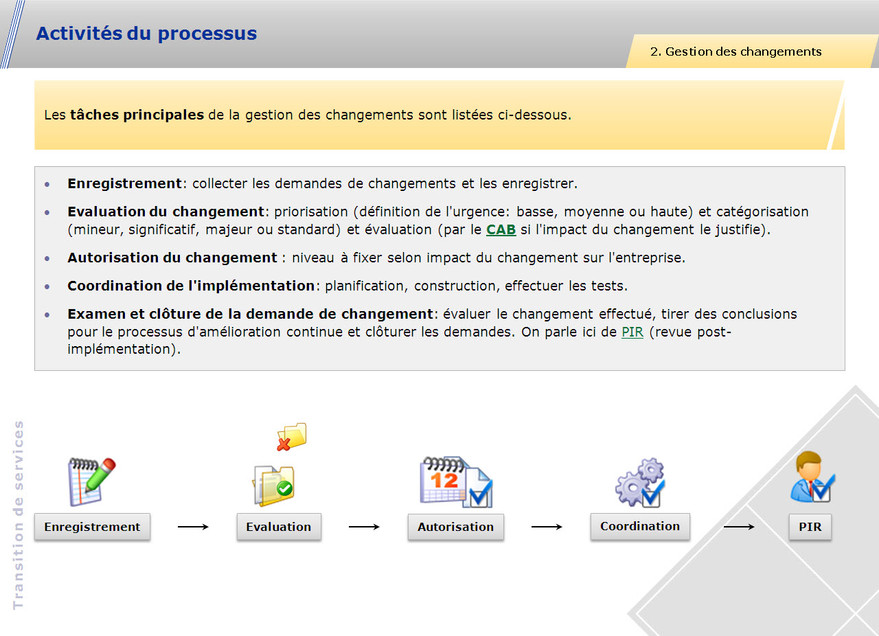Select the "2. Gestion des changements" tab
This screenshot has width=879, height=636.
click(x=736, y=52)
